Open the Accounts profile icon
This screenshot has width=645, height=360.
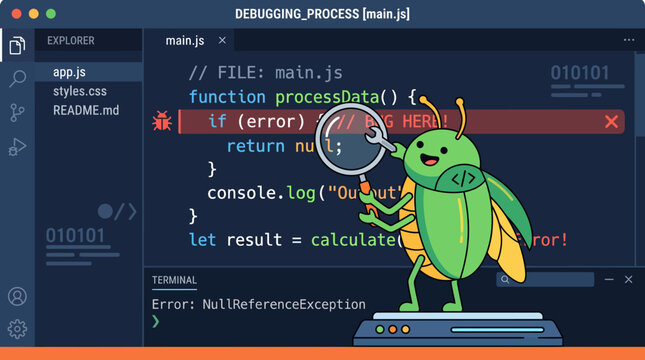pyautogui.click(x=17, y=296)
